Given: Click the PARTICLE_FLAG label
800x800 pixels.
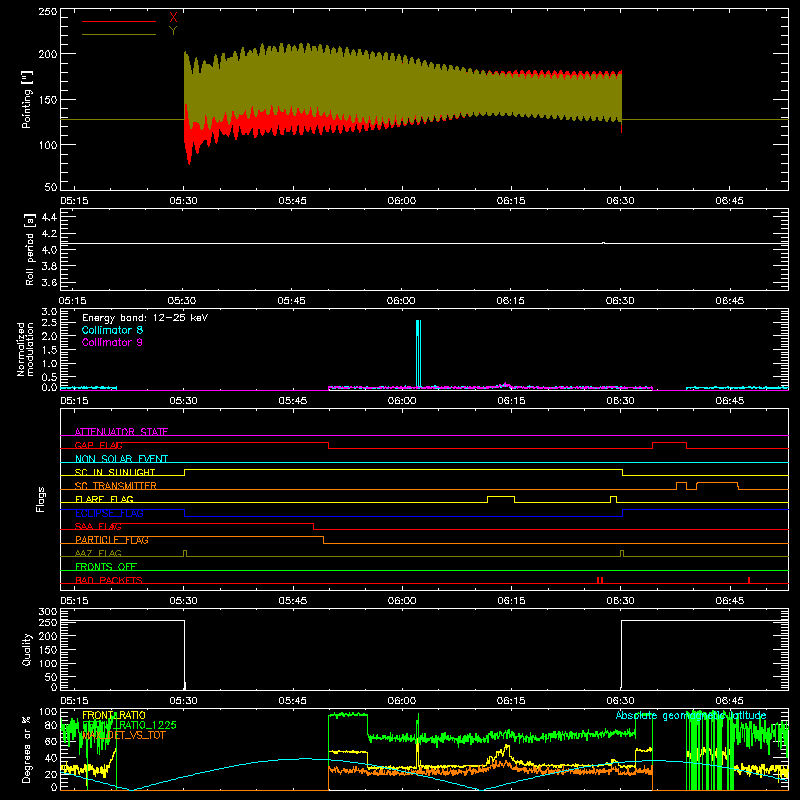Looking at the screenshot, I should point(112,539).
